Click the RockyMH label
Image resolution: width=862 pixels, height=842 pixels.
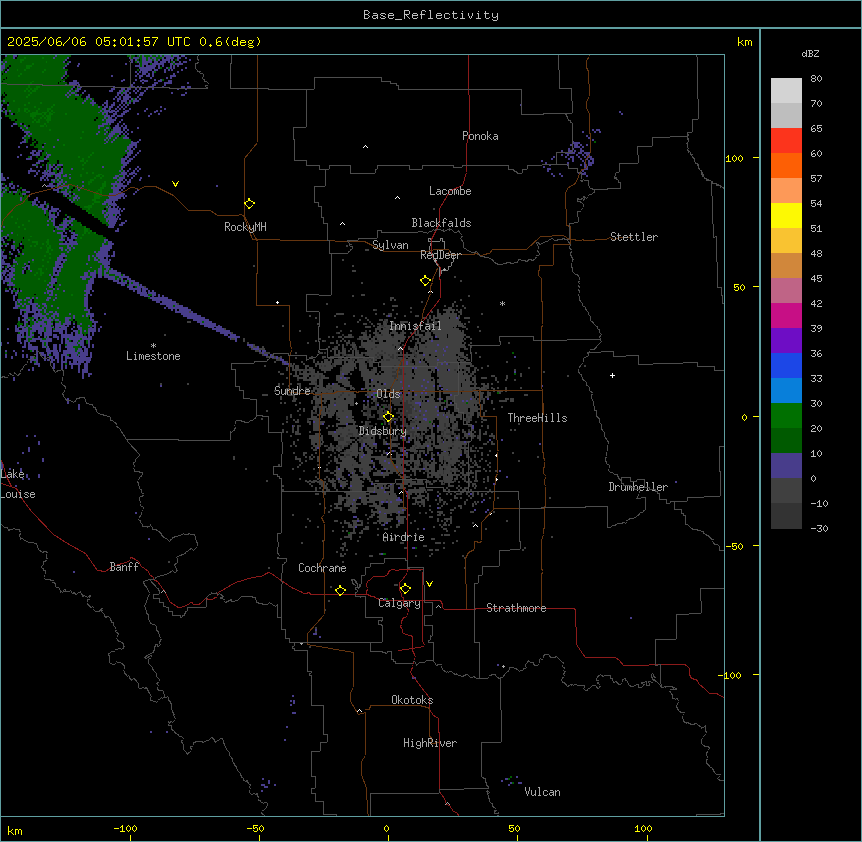245,227
